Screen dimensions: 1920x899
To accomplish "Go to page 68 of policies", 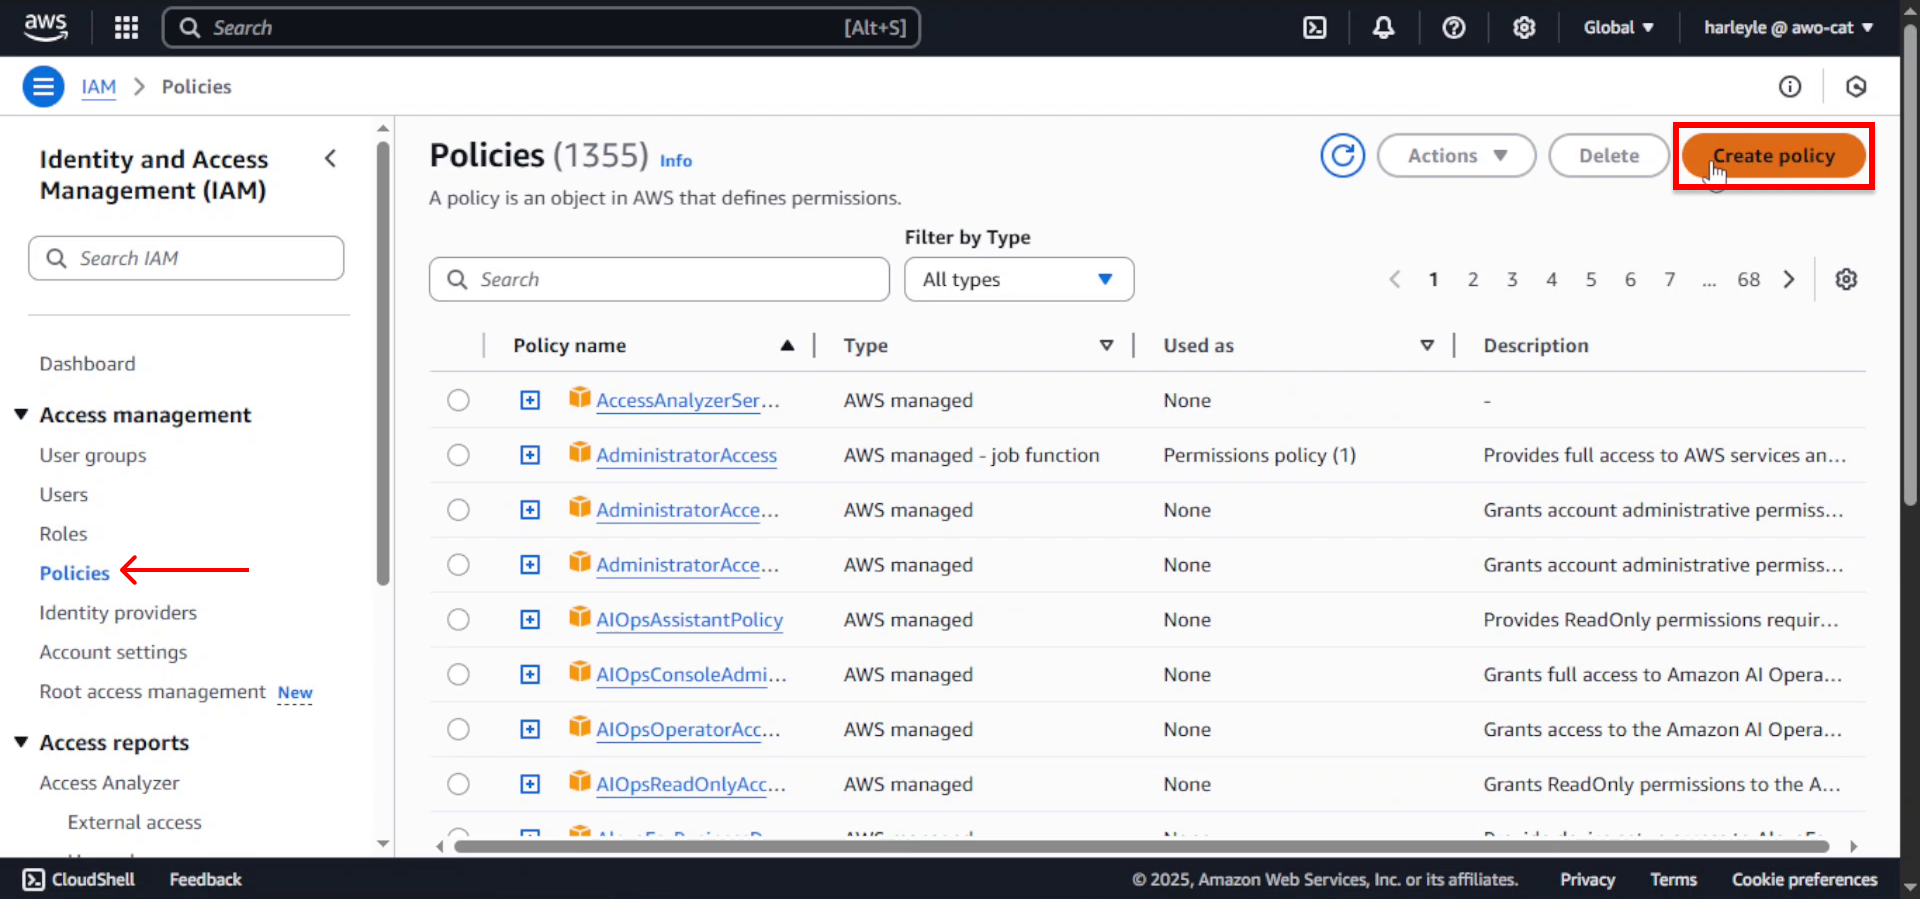I will point(1748,279).
